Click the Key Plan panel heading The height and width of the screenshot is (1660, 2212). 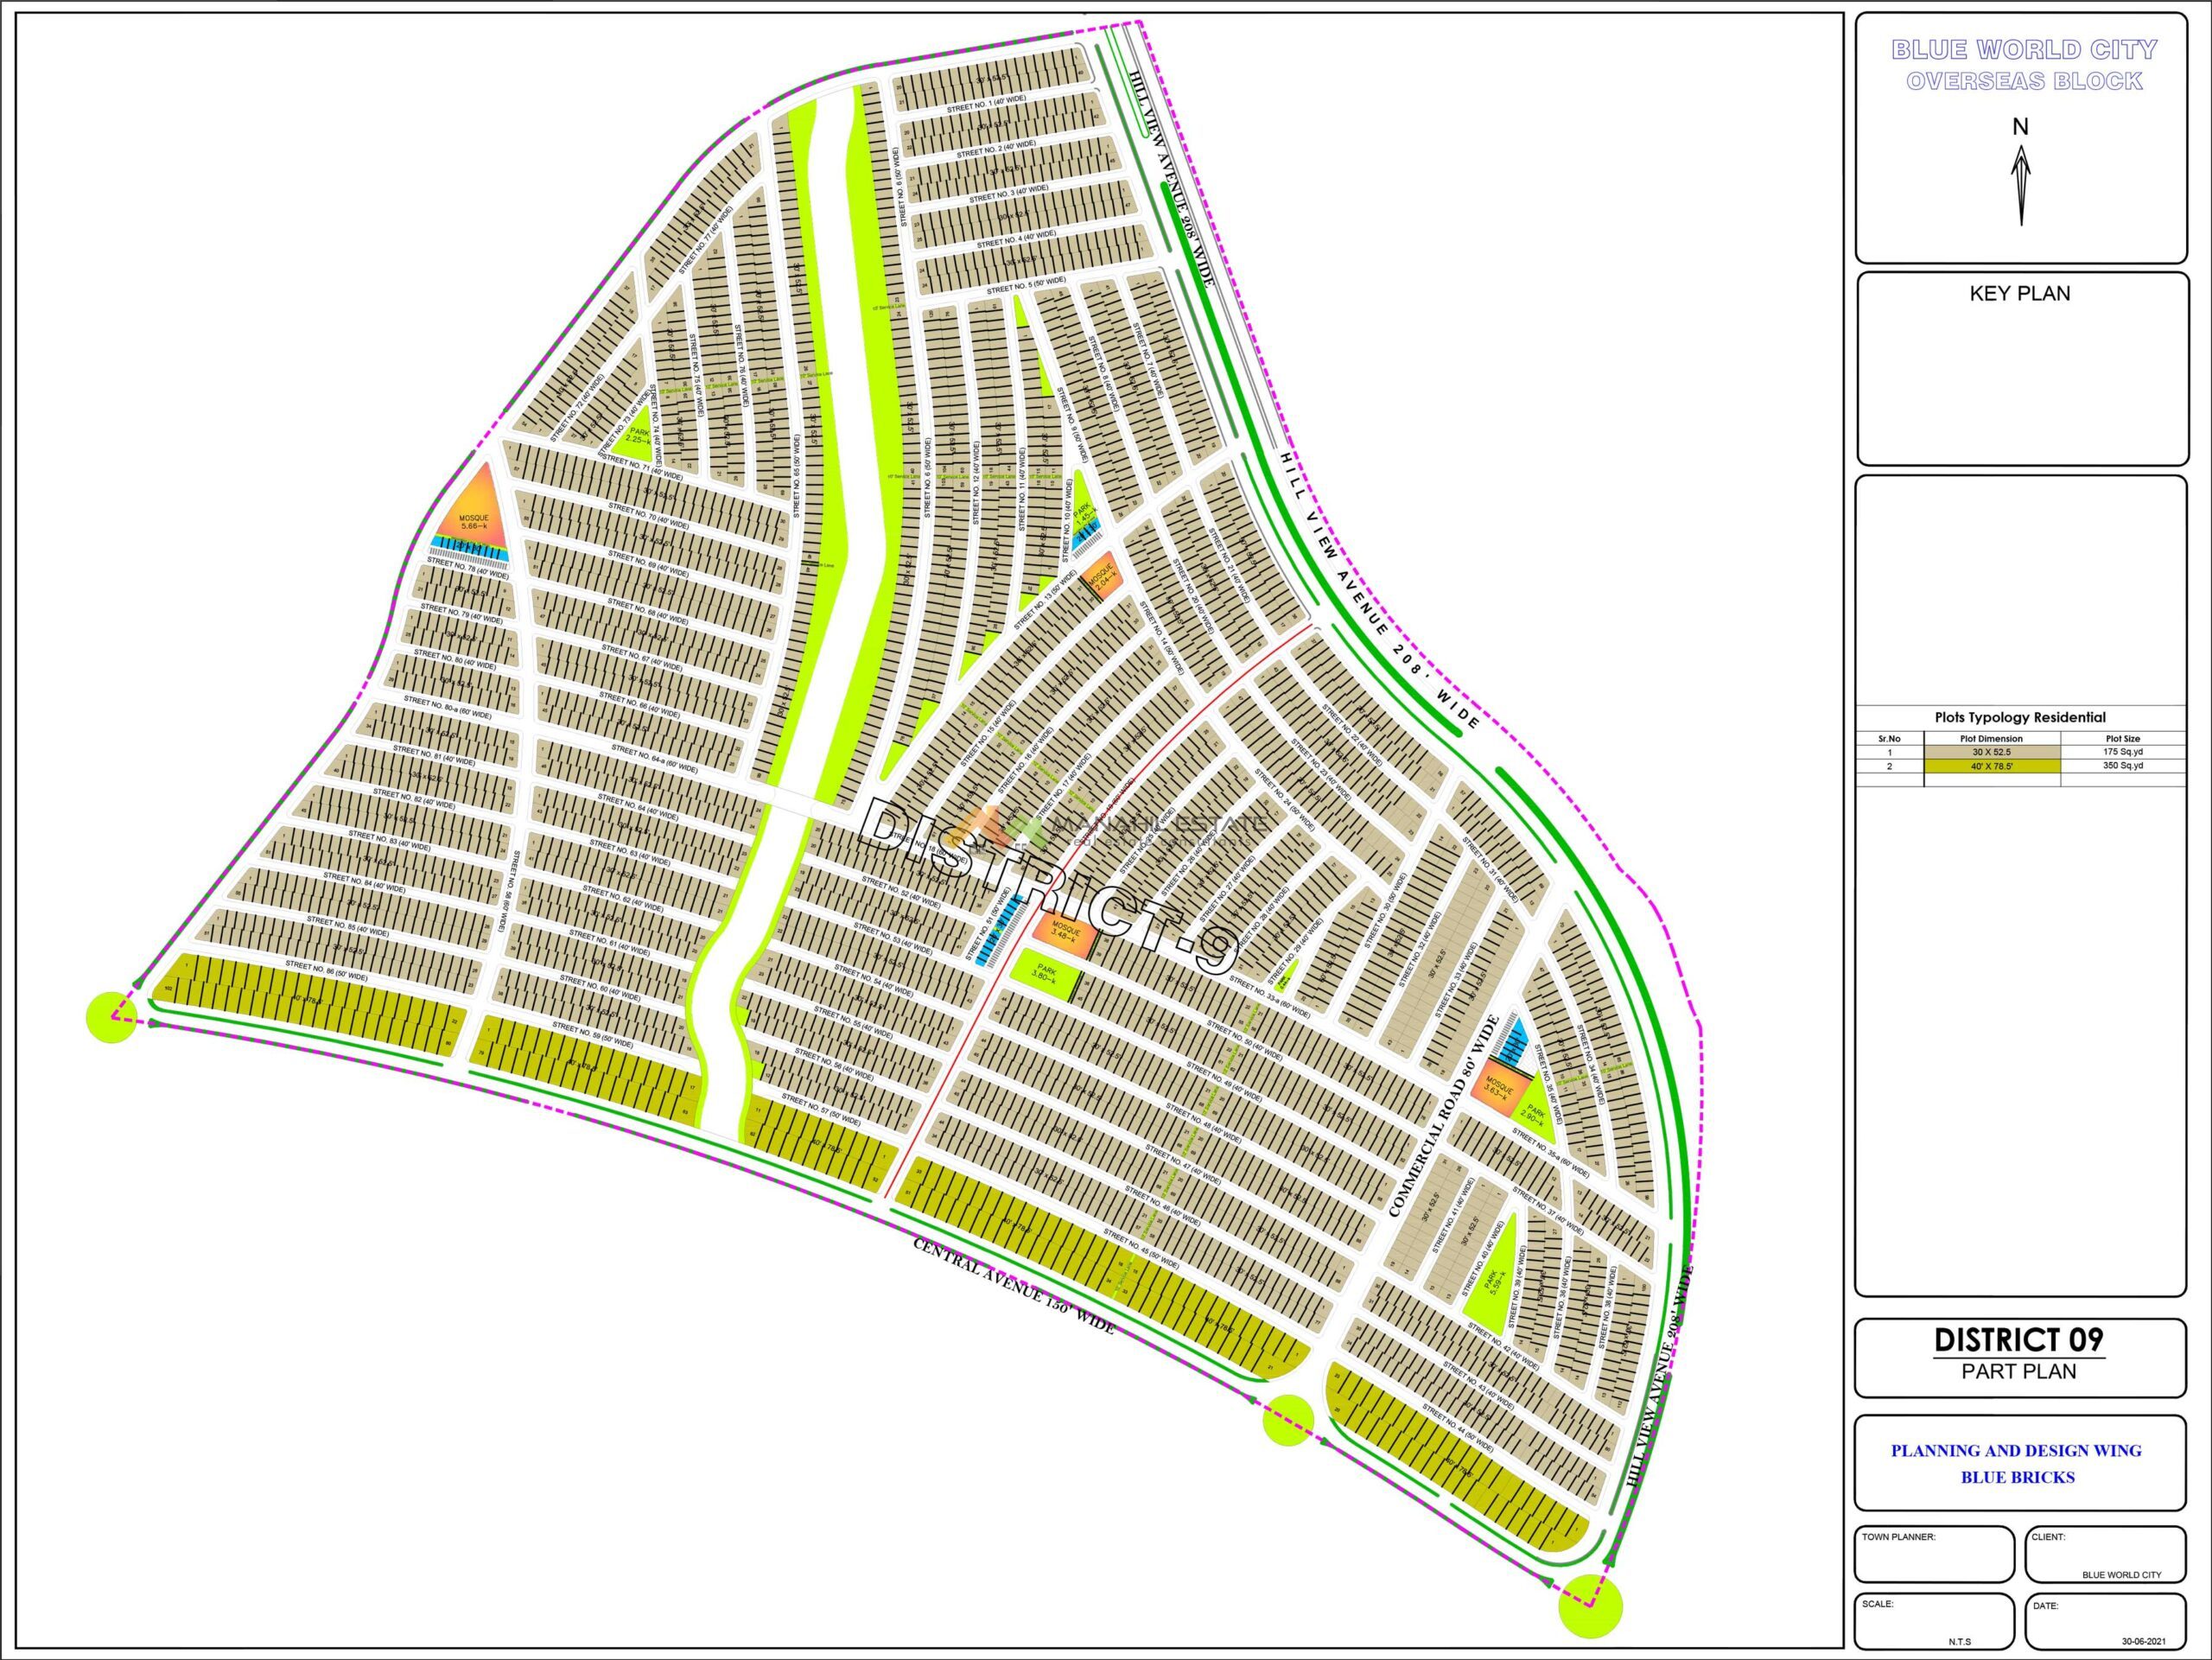pyautogui.click(x=2019, y=294)
